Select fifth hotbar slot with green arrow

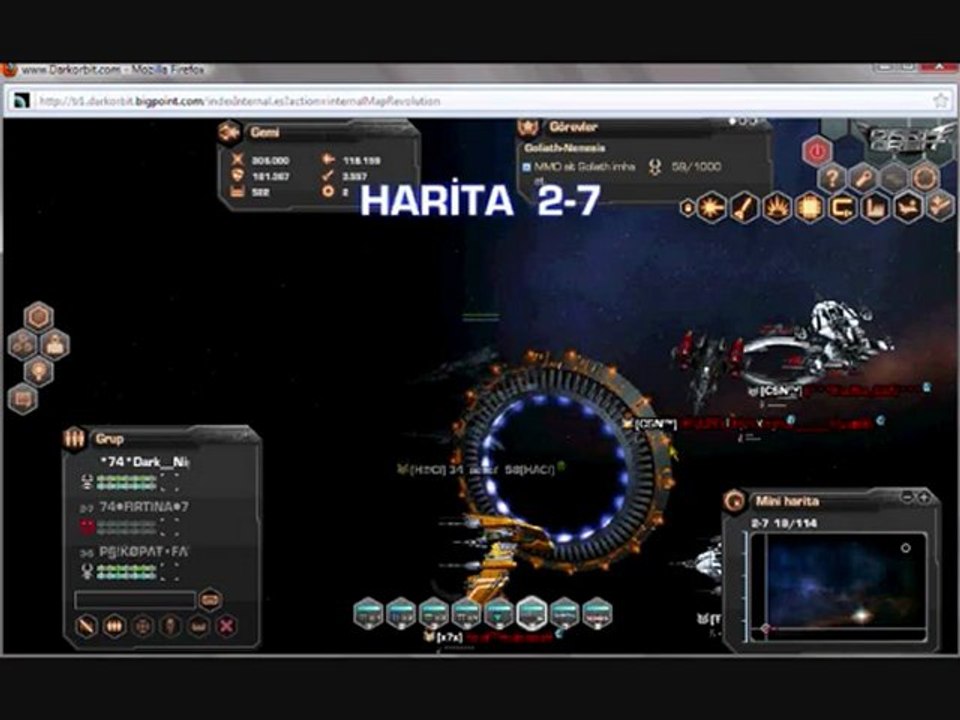(499, 613)
